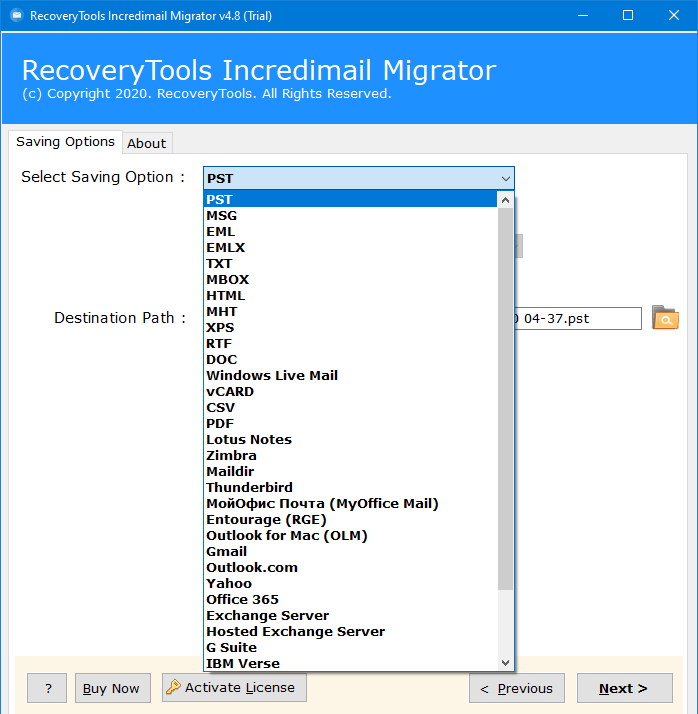698x714 pixels.
Task: Select Exchange Server option
Action: 350,615
